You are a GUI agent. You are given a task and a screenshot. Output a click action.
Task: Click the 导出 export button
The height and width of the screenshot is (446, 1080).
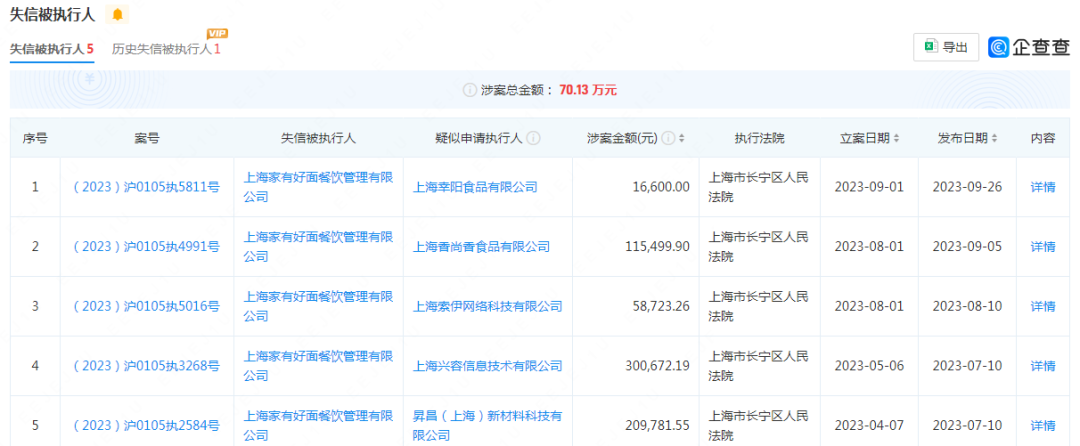[x=946, y=47]
